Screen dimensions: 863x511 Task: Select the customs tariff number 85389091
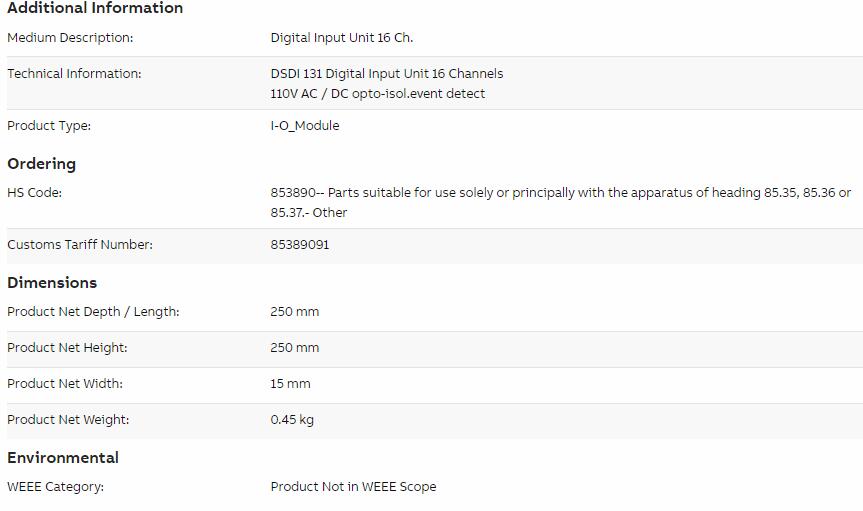pos(300,245)
